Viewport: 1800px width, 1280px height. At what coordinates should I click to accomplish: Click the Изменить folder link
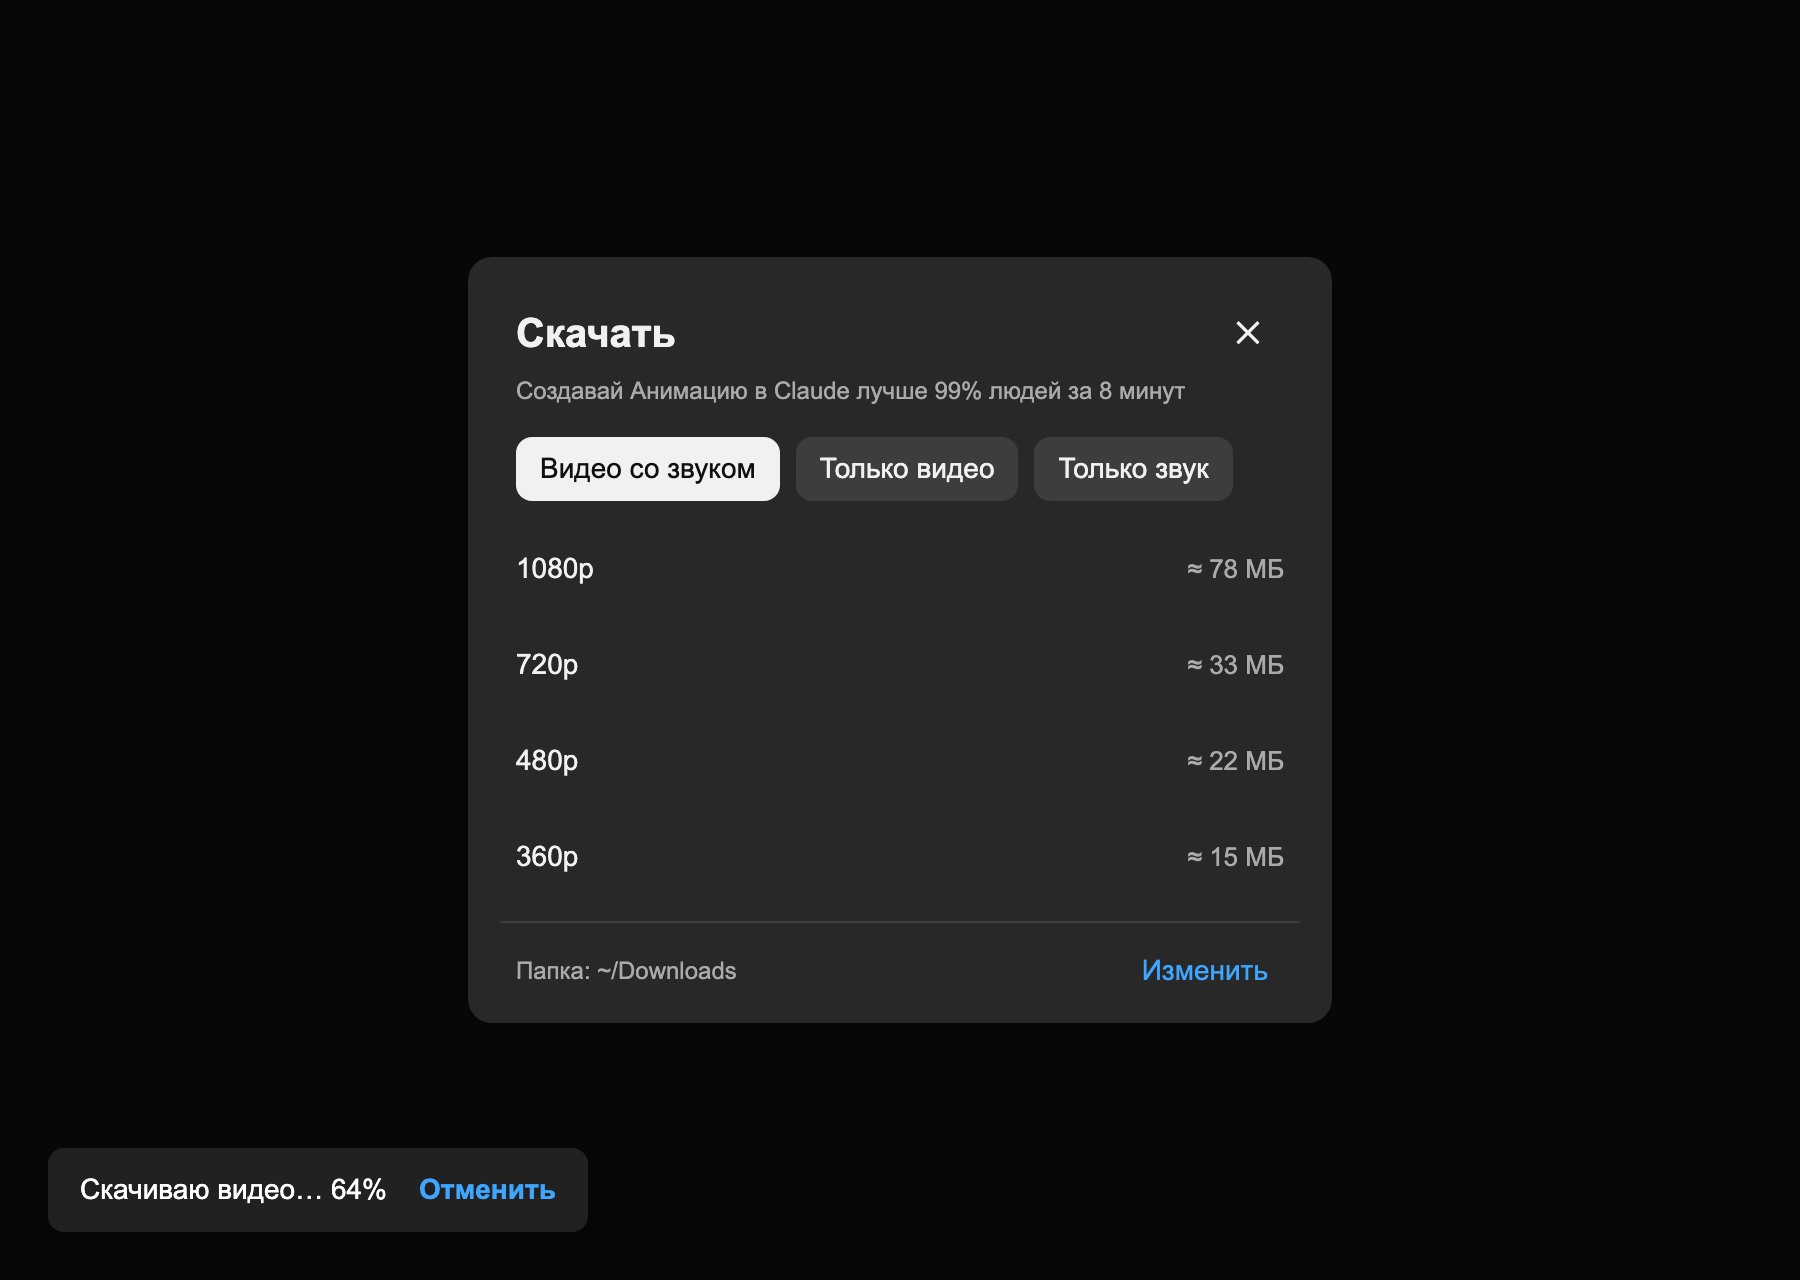coord(1204,971)
